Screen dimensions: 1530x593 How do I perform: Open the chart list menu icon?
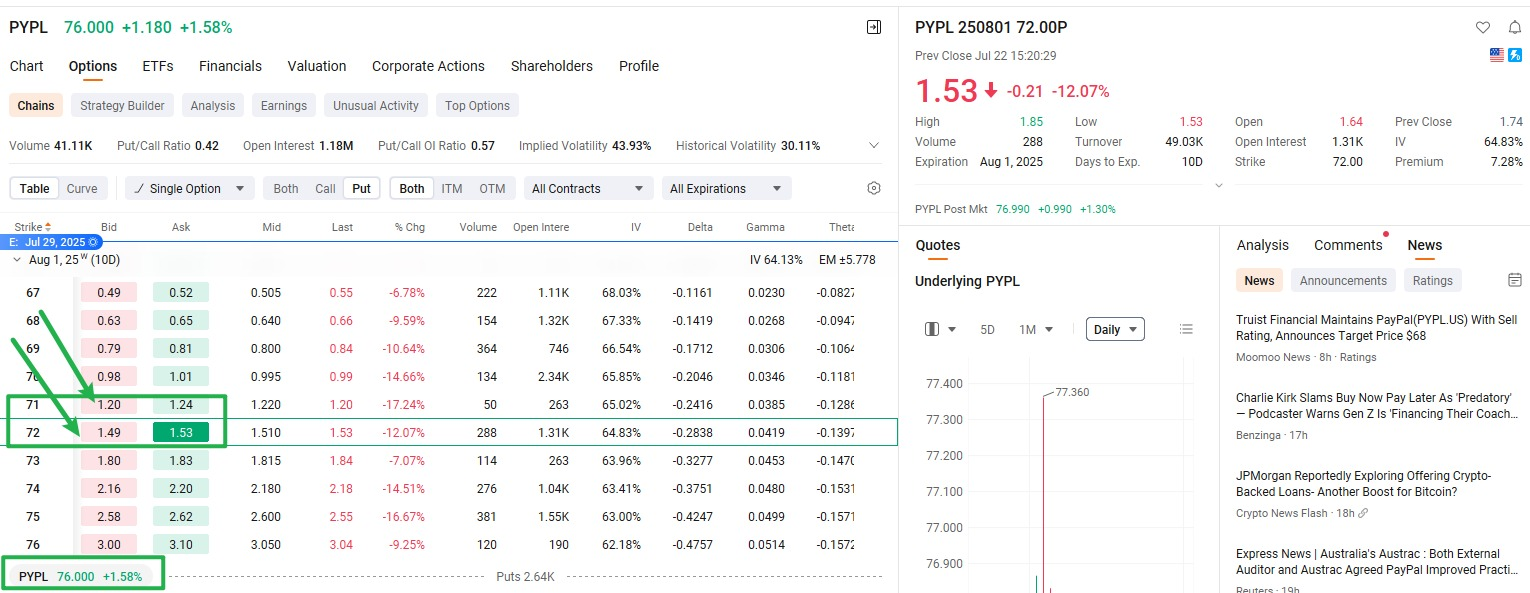click(x=1186, y=329)
